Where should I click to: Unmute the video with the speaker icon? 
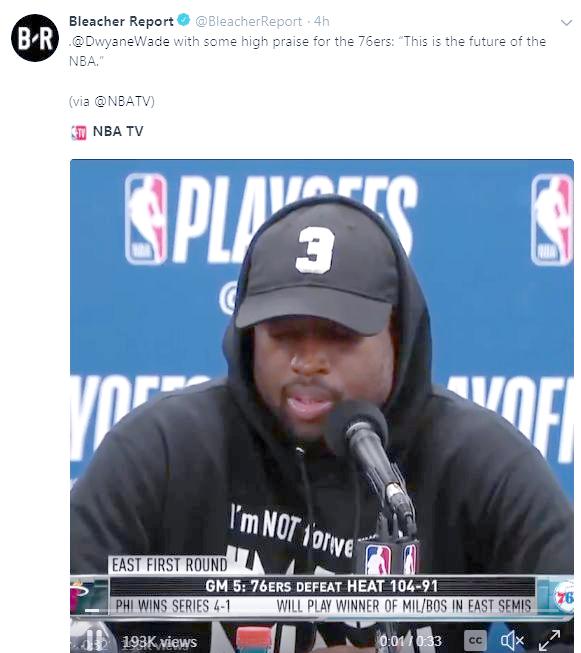[x=512, y=640]
